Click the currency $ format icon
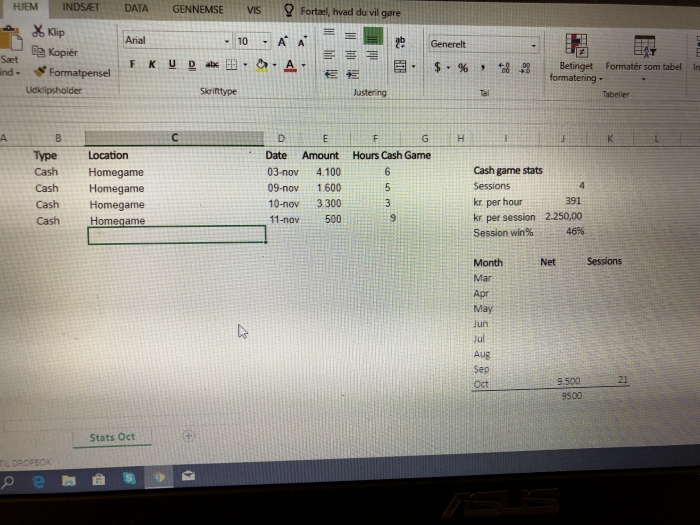The image size is (700, 525). [438, 67]
